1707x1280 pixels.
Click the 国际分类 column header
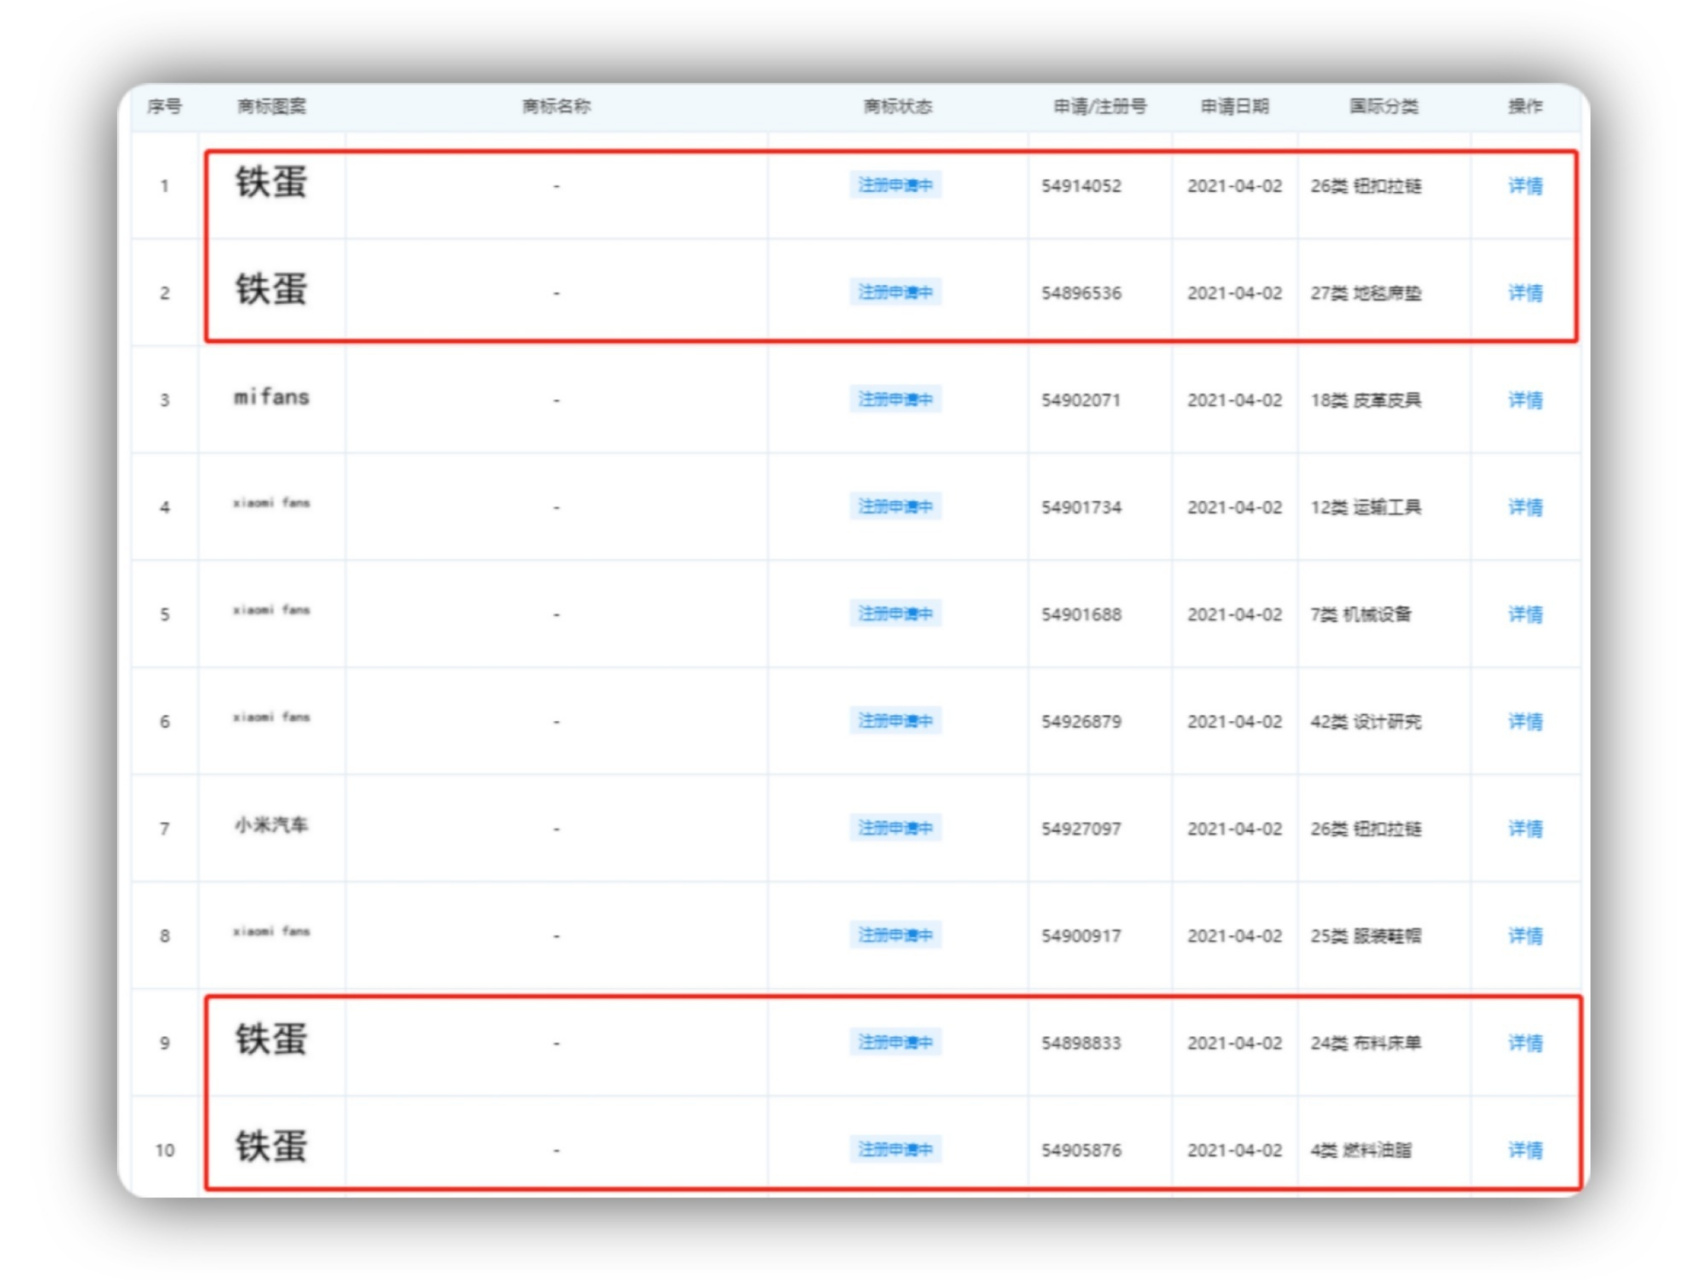[1383, 106]
